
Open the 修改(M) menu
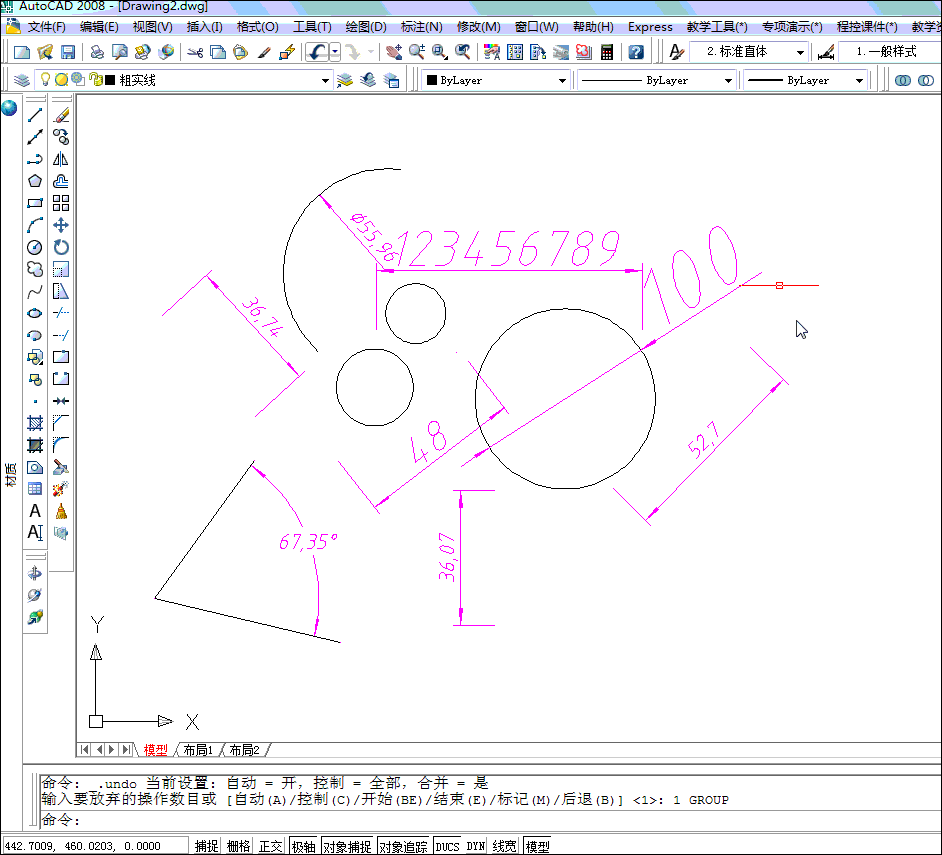478,27
